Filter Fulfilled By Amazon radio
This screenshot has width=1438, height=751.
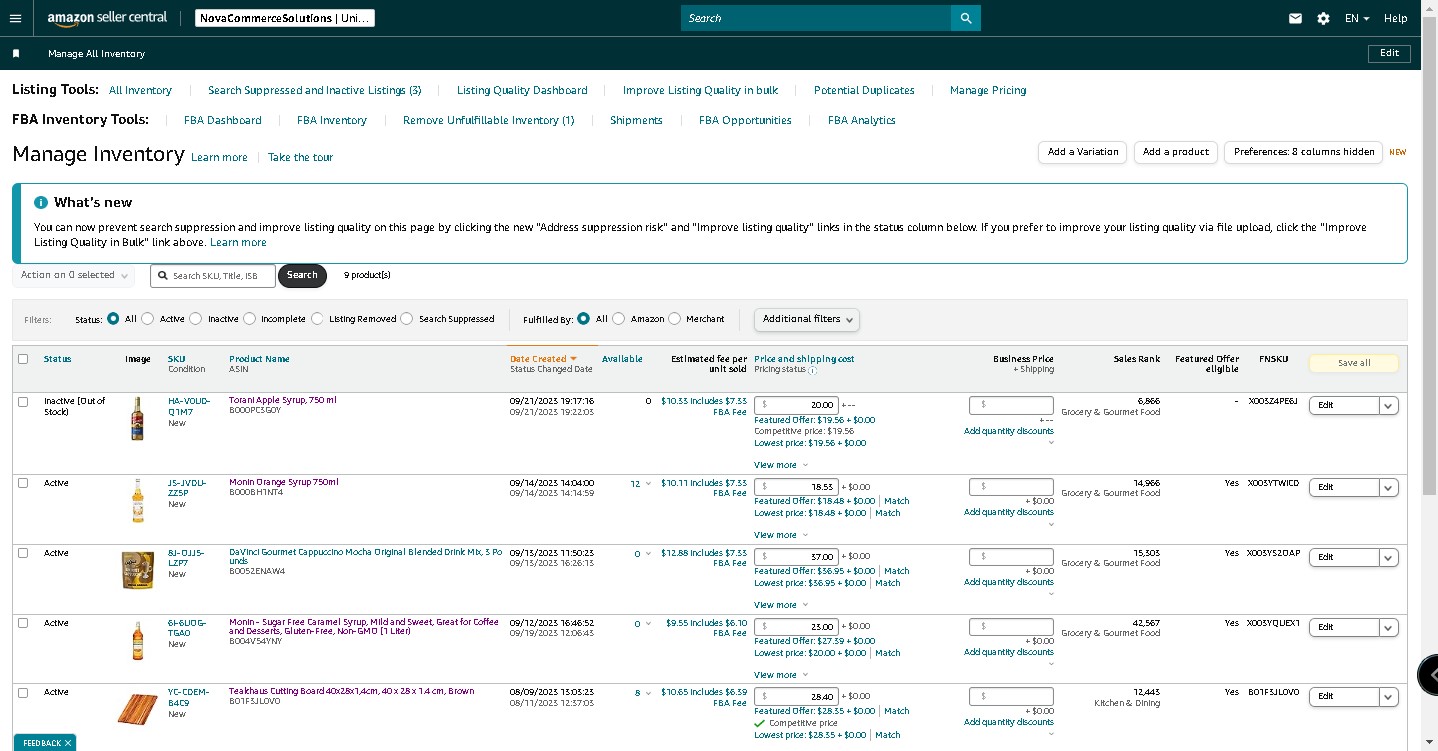point(619,319)
